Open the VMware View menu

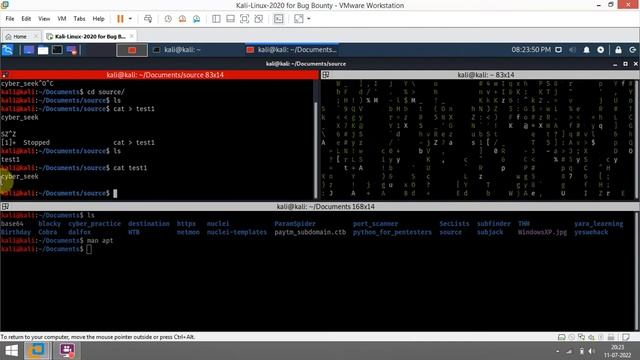pyautogui.click(x=44, y=19)
